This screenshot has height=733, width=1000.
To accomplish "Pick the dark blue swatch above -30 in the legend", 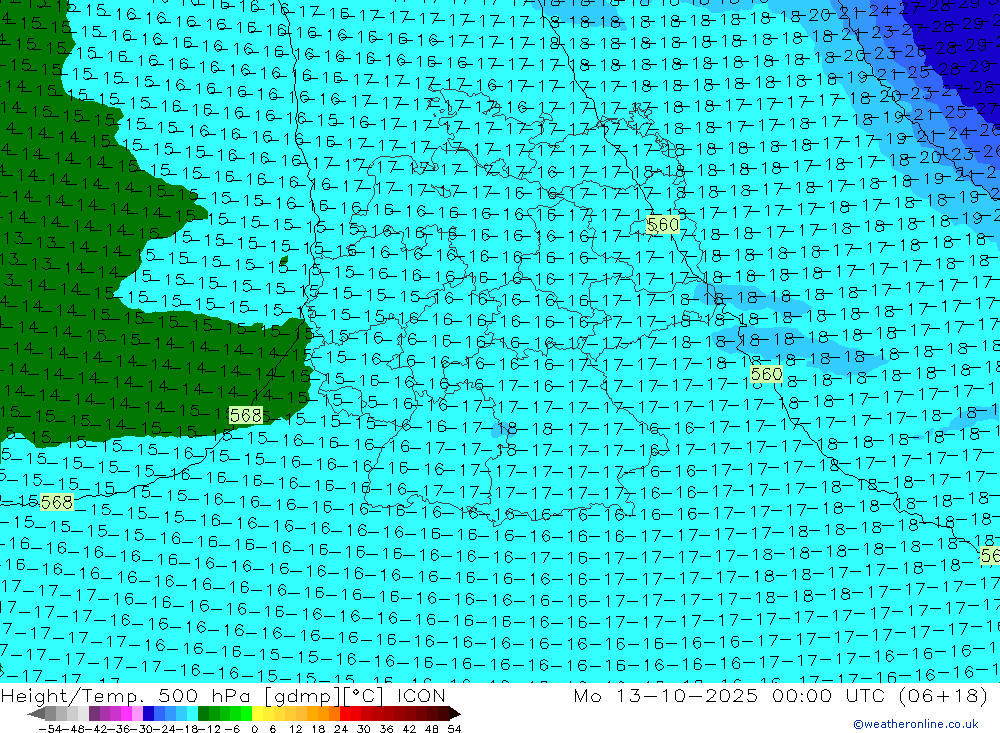I will pos(148,713).
